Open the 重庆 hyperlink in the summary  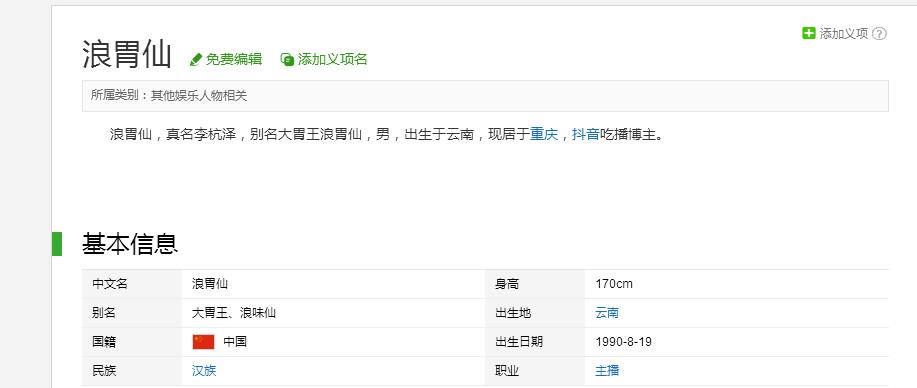coord(544,135)
